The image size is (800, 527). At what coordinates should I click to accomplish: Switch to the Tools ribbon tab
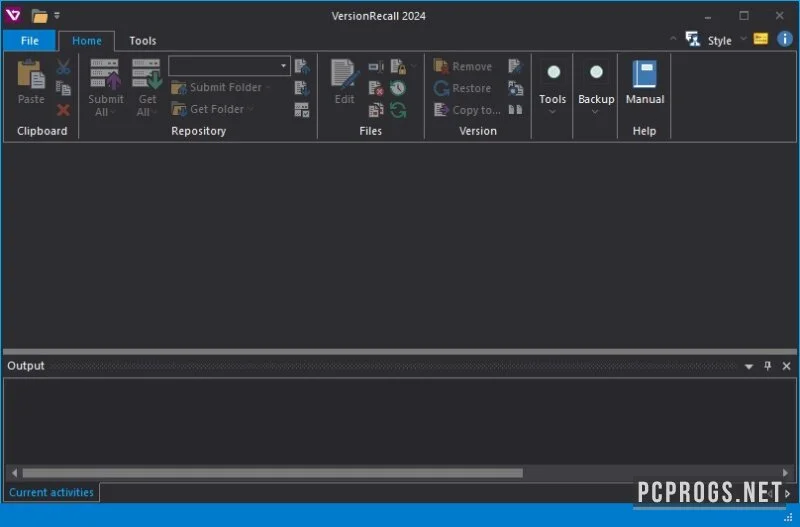click(x=142, y=41)
